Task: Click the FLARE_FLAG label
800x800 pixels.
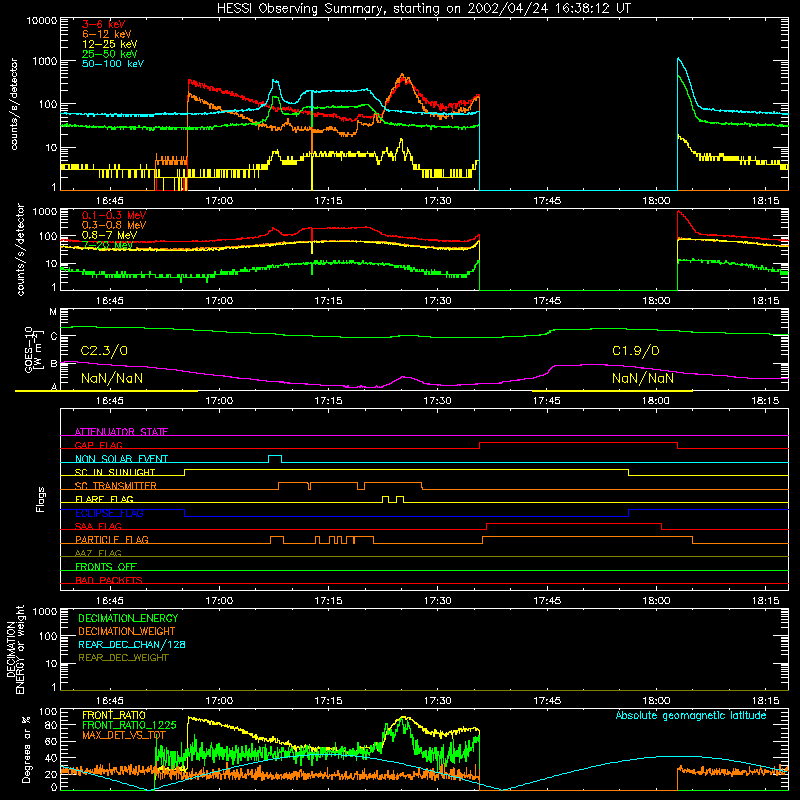Action: tap(104, 499)
